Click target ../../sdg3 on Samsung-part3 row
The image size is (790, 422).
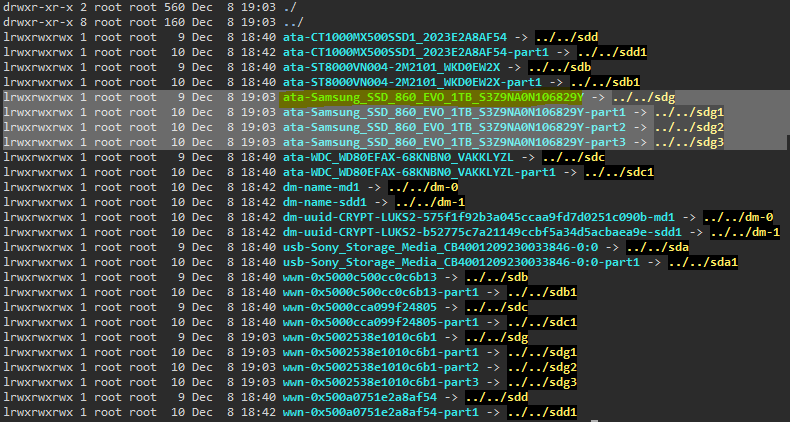[x=689, y=142]
